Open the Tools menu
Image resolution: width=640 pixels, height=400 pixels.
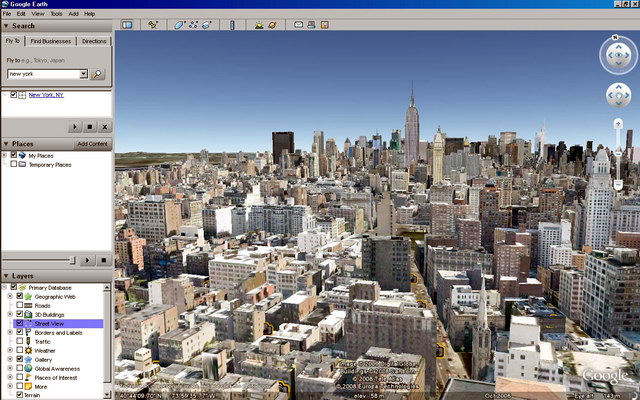click(x=56, y=14)
